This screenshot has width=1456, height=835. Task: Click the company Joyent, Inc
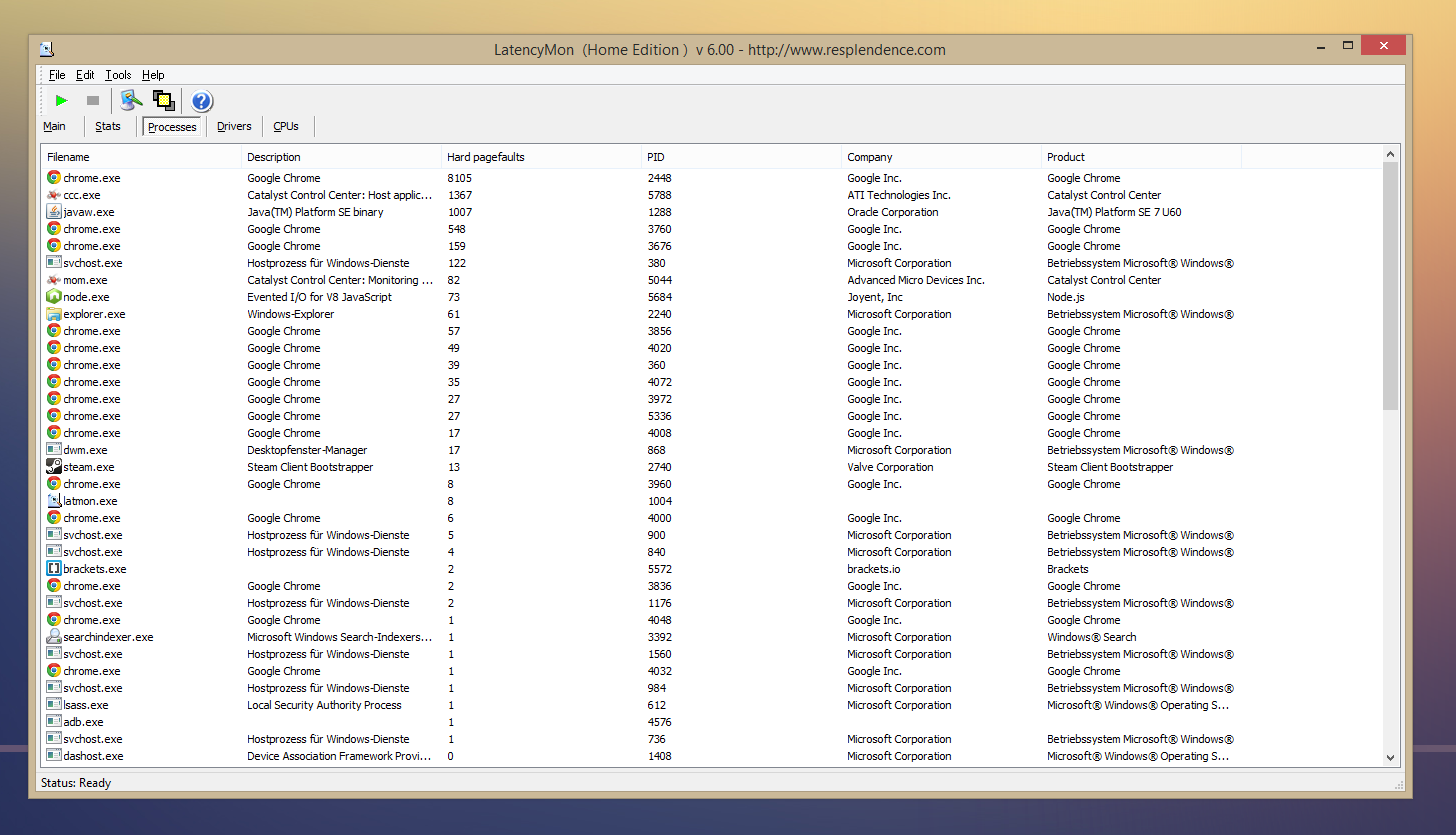click(x=875, y=297)
